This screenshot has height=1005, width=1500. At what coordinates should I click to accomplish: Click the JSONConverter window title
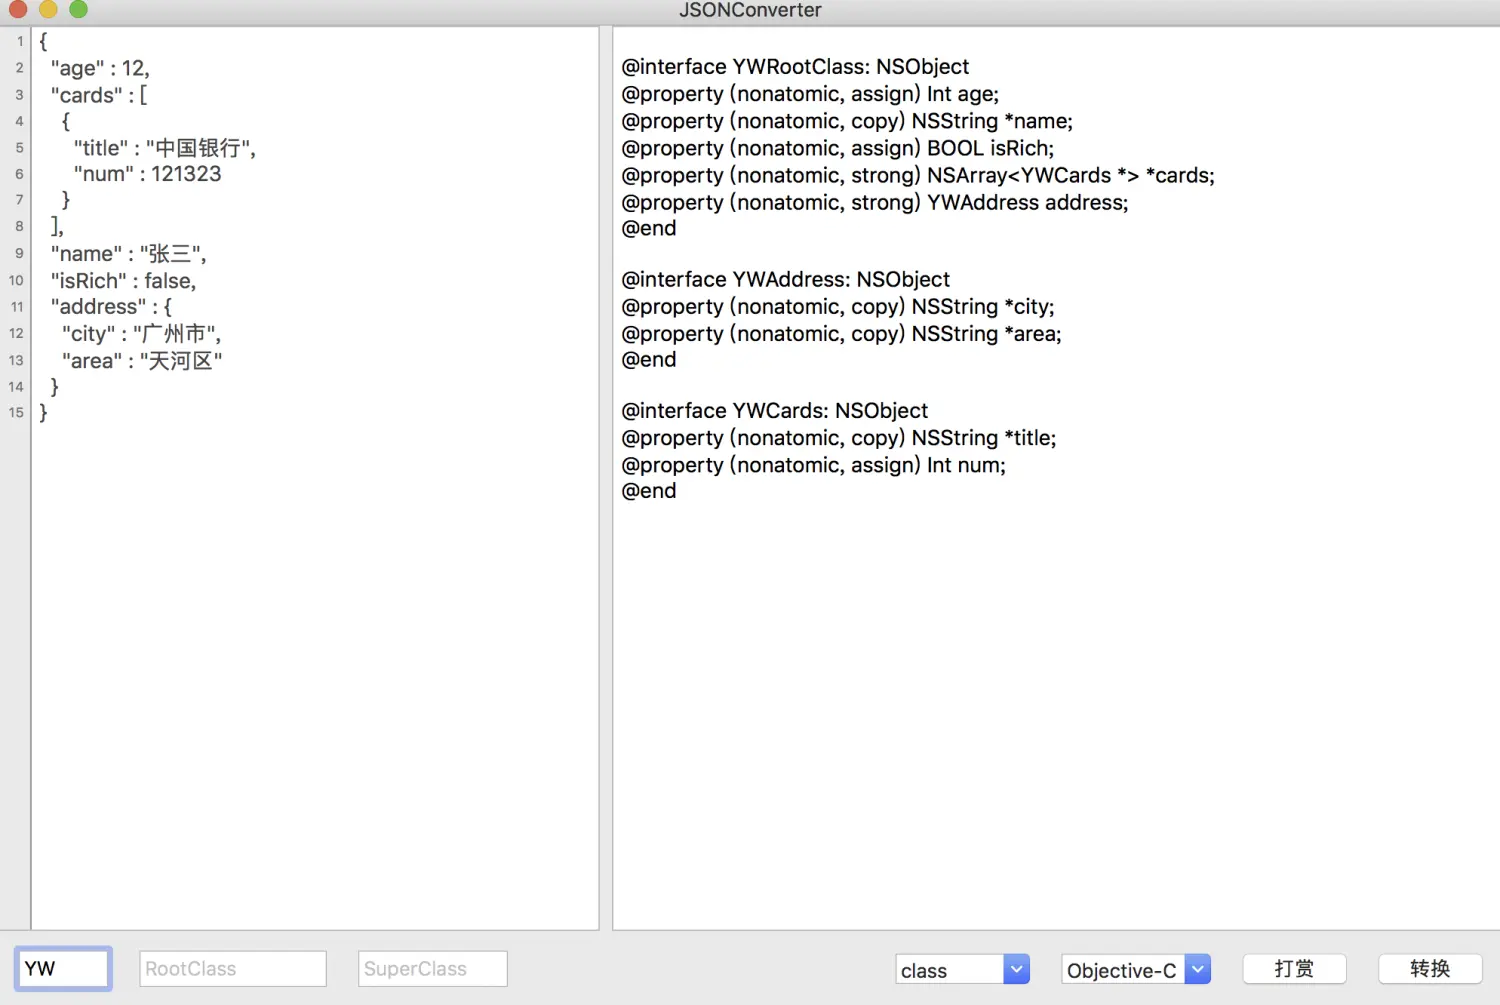pyautogui.click(x=750, y=10)
